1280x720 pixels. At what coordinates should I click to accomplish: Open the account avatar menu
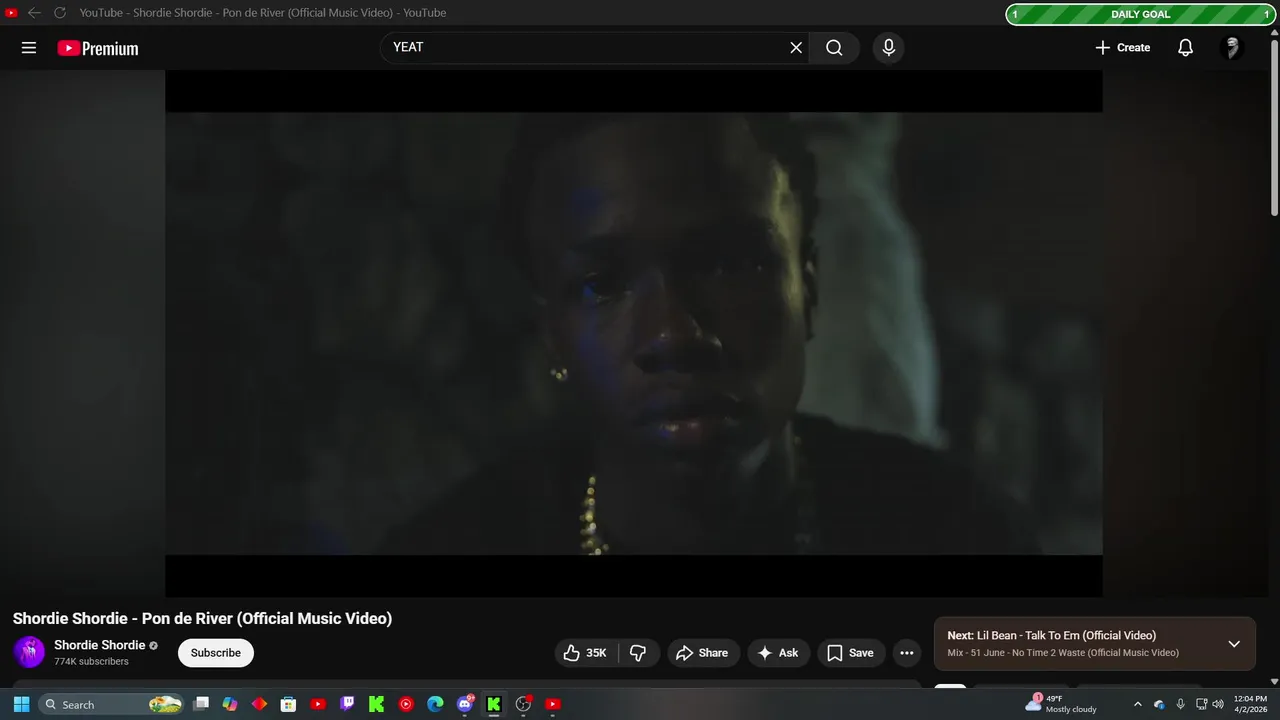pos(1232,48)
